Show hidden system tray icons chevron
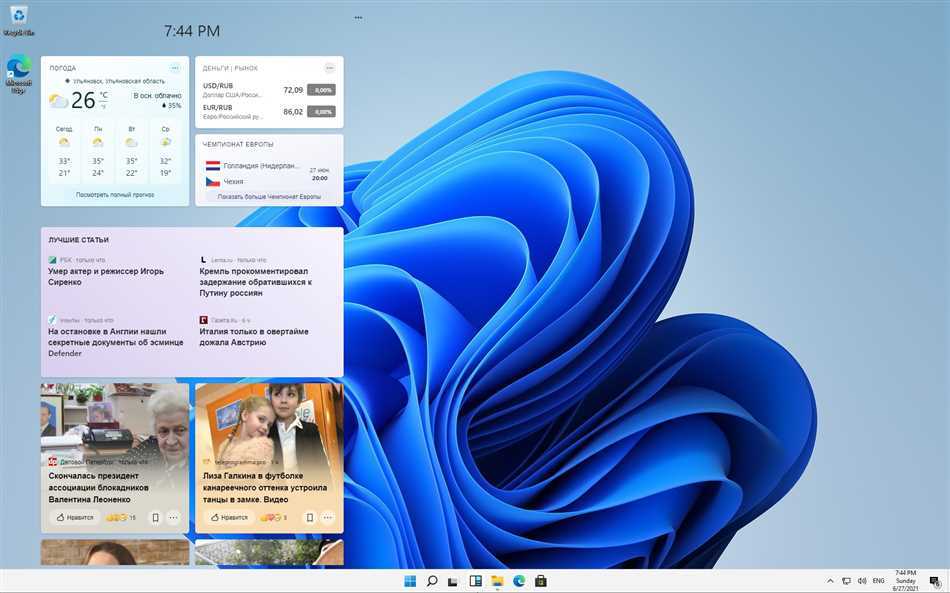The width and height of the screenshot is (950, 593). click(x=830, y=581)
